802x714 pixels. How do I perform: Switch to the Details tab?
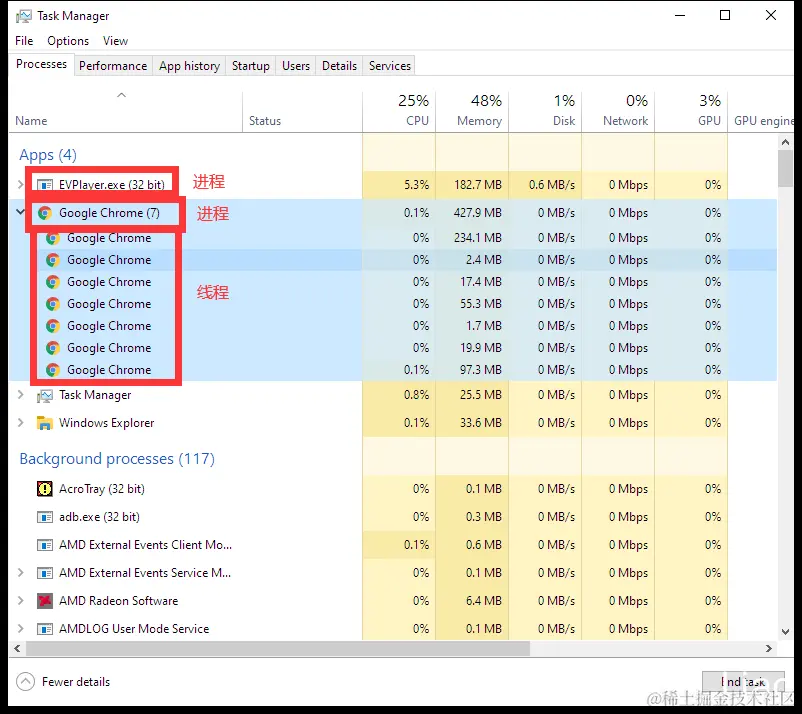pyautogui.click(x=339, y=66)
